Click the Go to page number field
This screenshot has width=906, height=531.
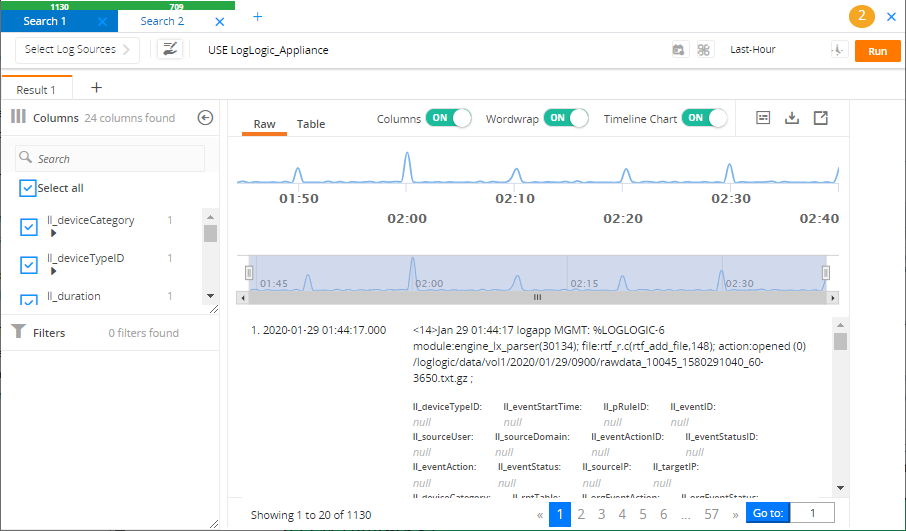pyautogui.click(x=812, y=514)
